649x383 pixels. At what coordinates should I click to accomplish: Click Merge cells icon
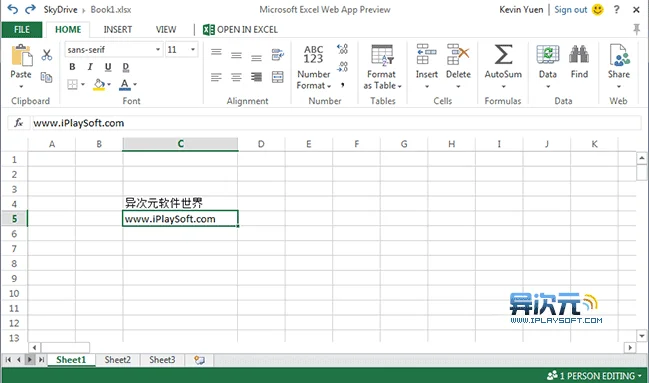[278, 77]
